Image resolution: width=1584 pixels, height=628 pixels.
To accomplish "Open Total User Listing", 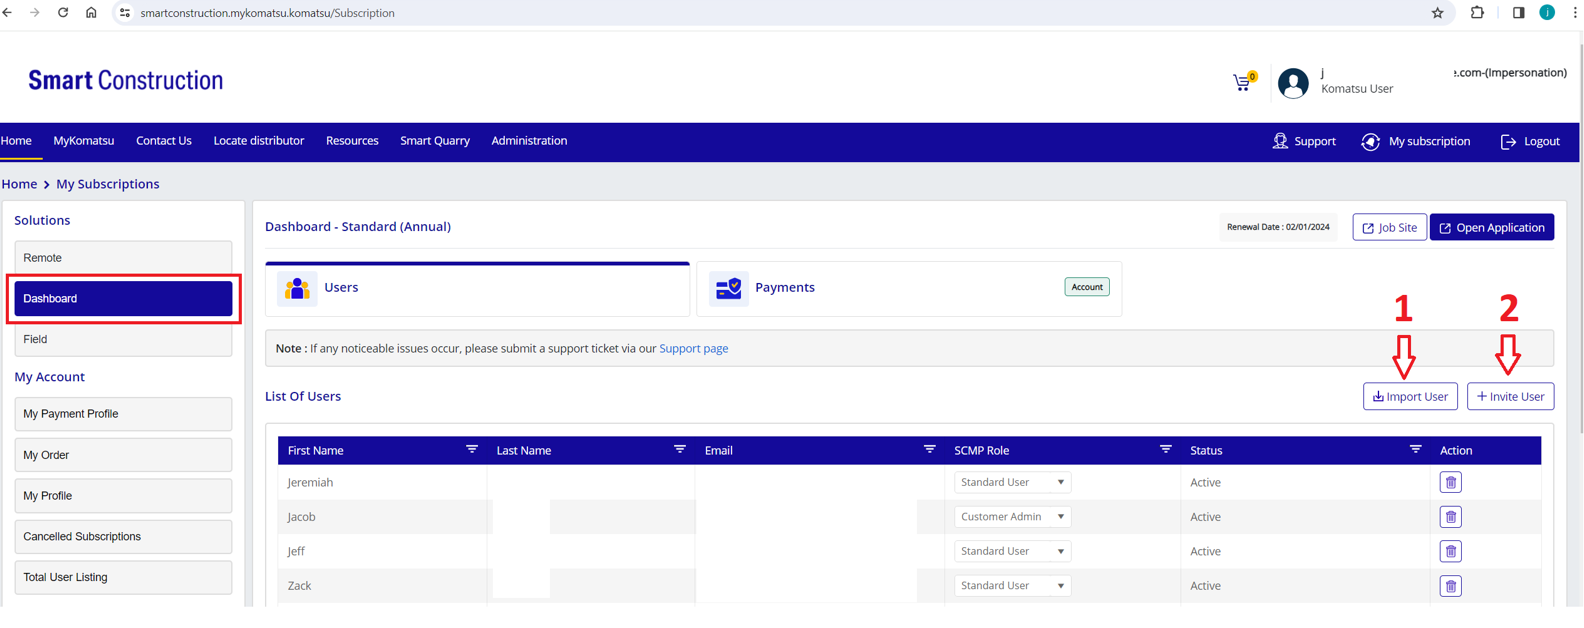I will [123, 578].
